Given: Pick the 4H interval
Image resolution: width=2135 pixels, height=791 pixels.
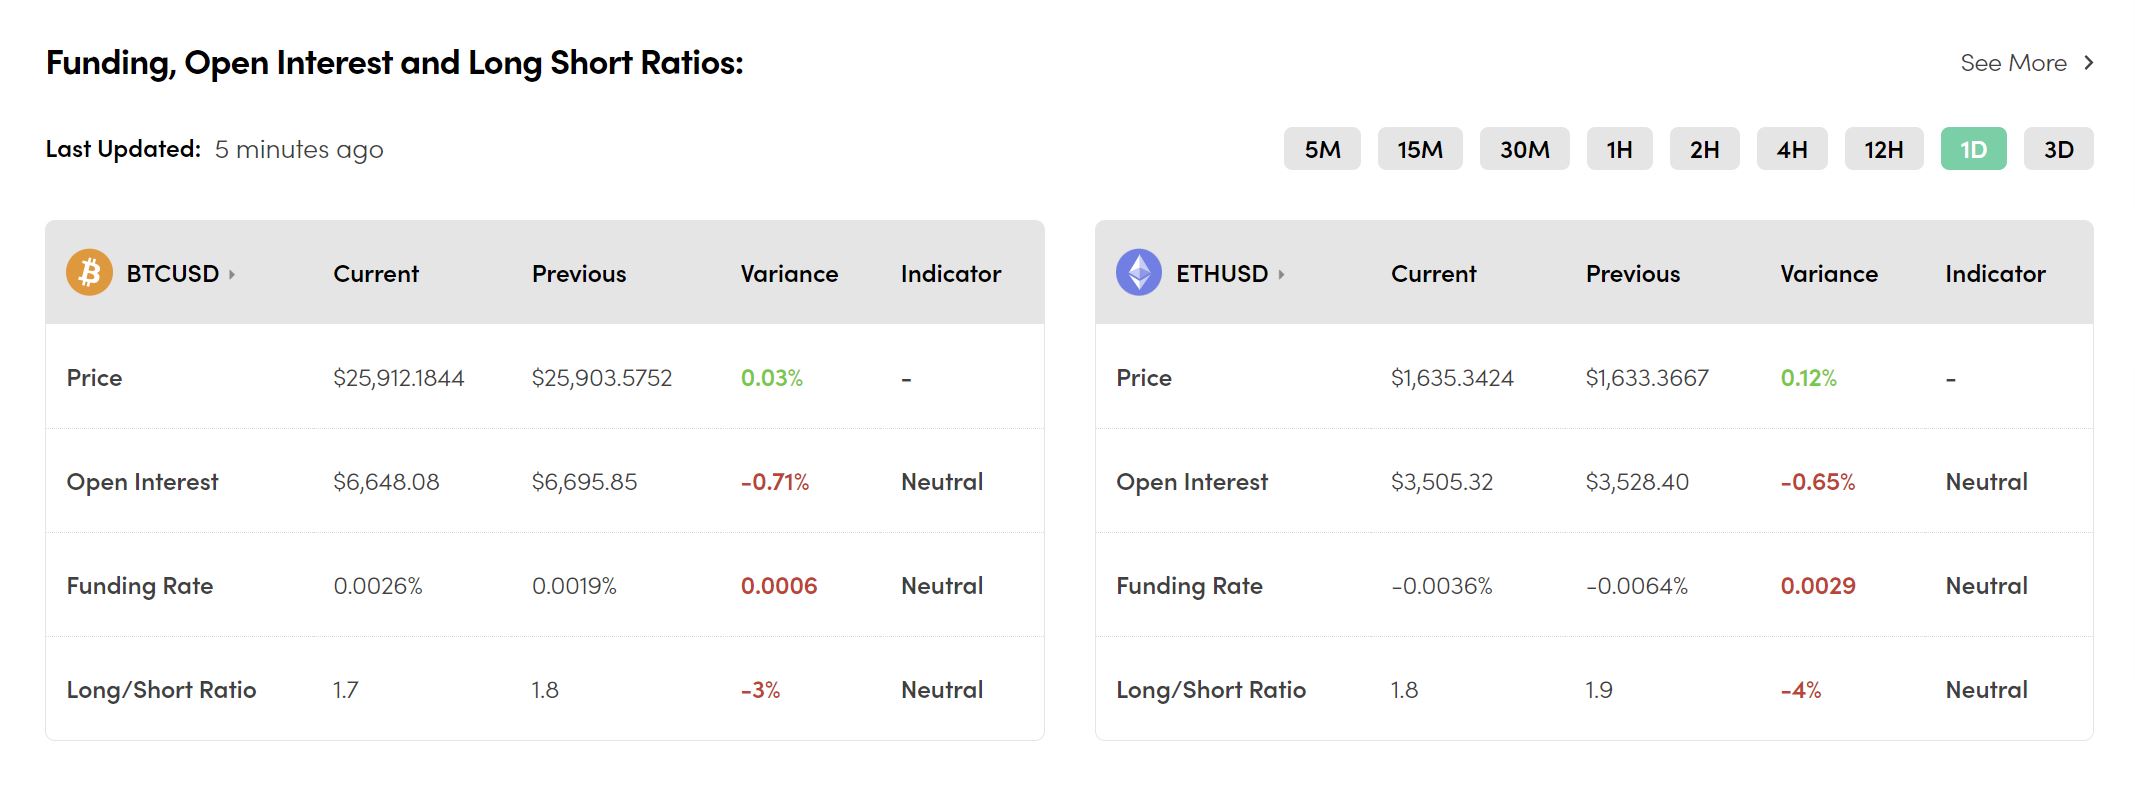Looking at the screenshot, I should pos(1791,149).
